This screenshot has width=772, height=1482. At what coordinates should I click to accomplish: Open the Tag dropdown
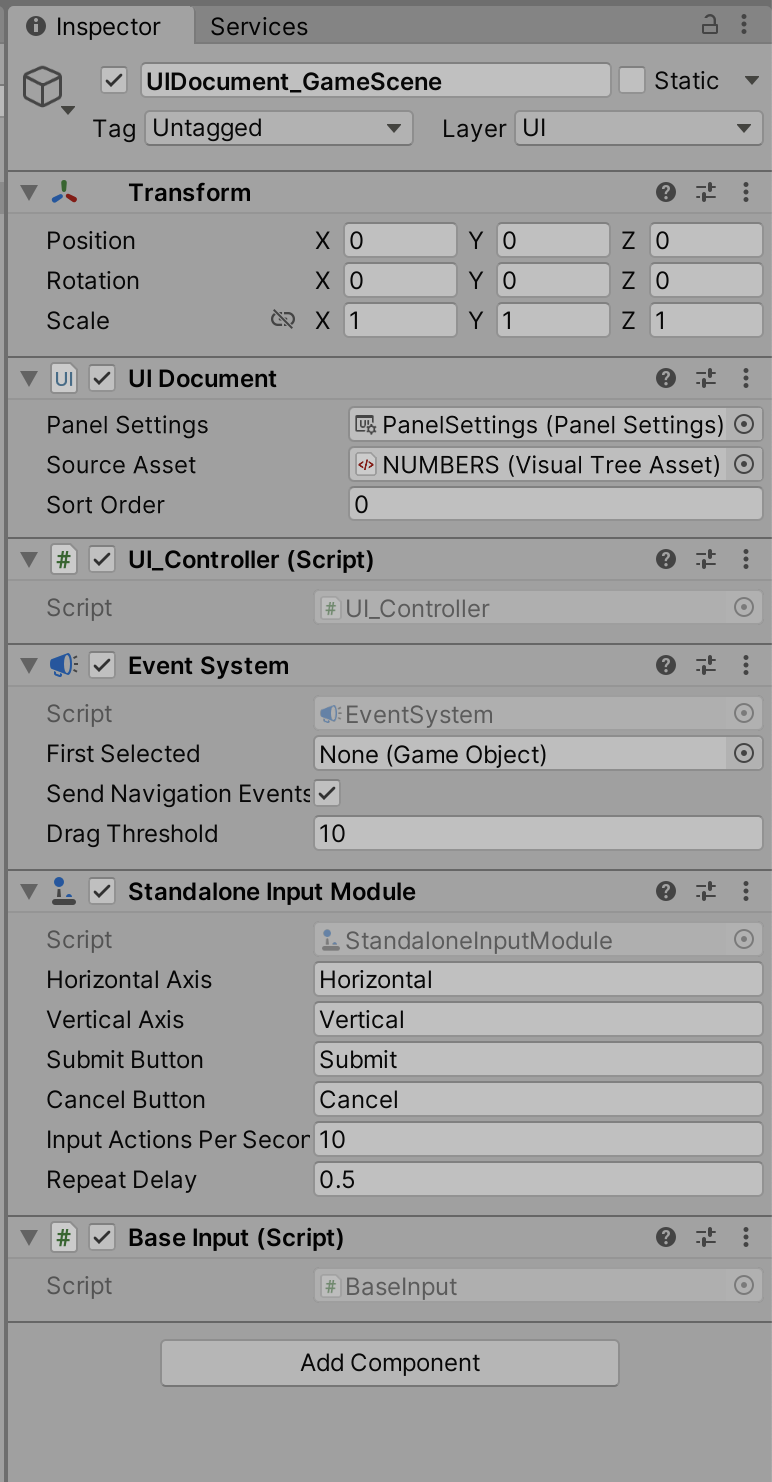click(278, 128)
